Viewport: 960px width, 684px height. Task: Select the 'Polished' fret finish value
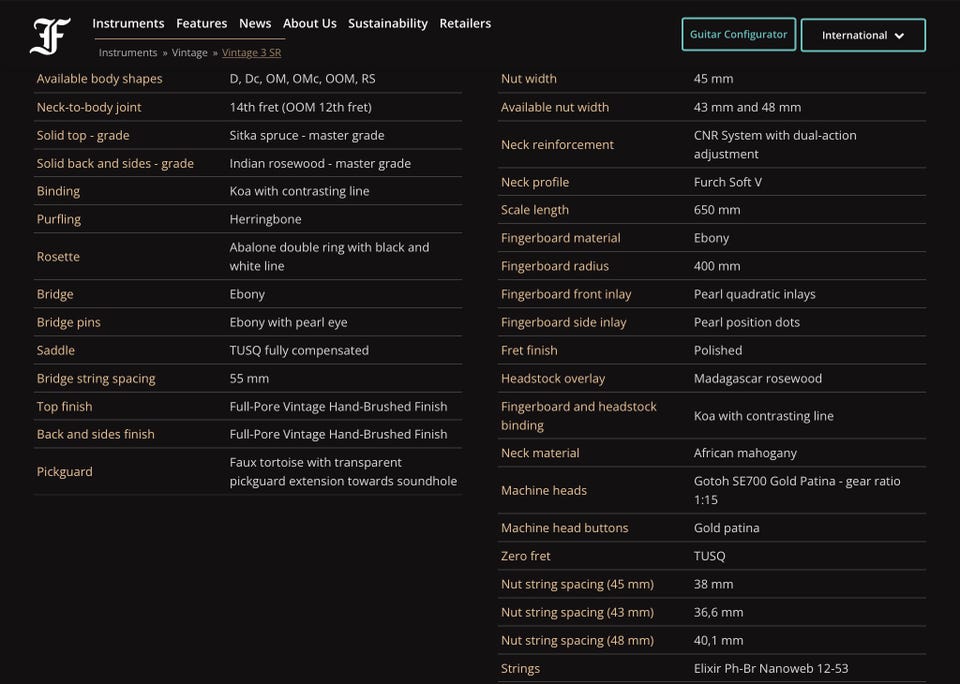[x=718, y=351]
